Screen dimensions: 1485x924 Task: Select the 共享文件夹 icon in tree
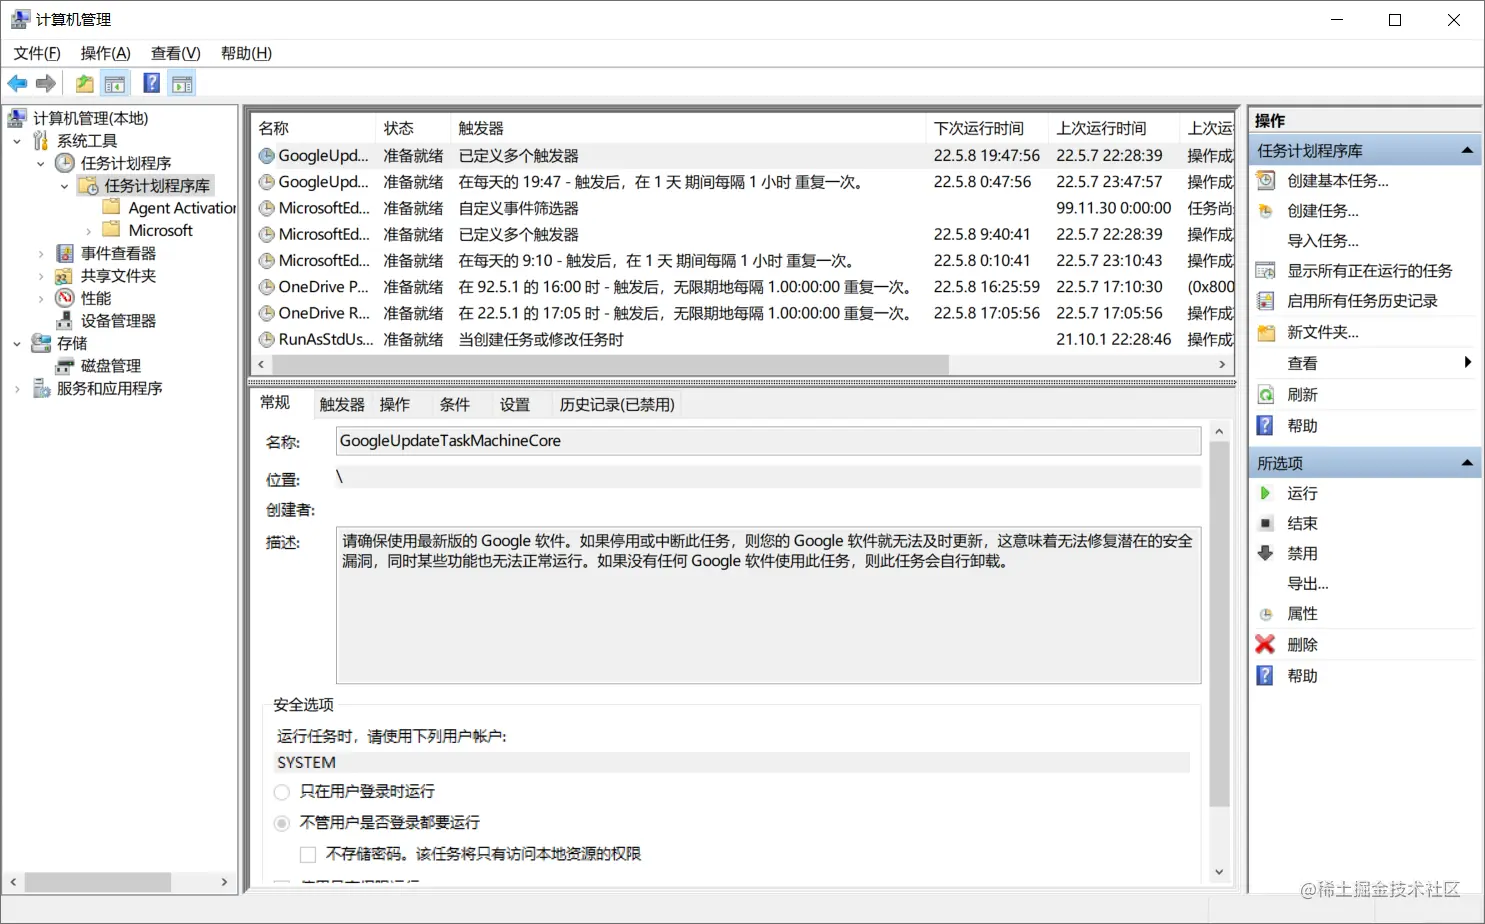[x=65, y=276]
